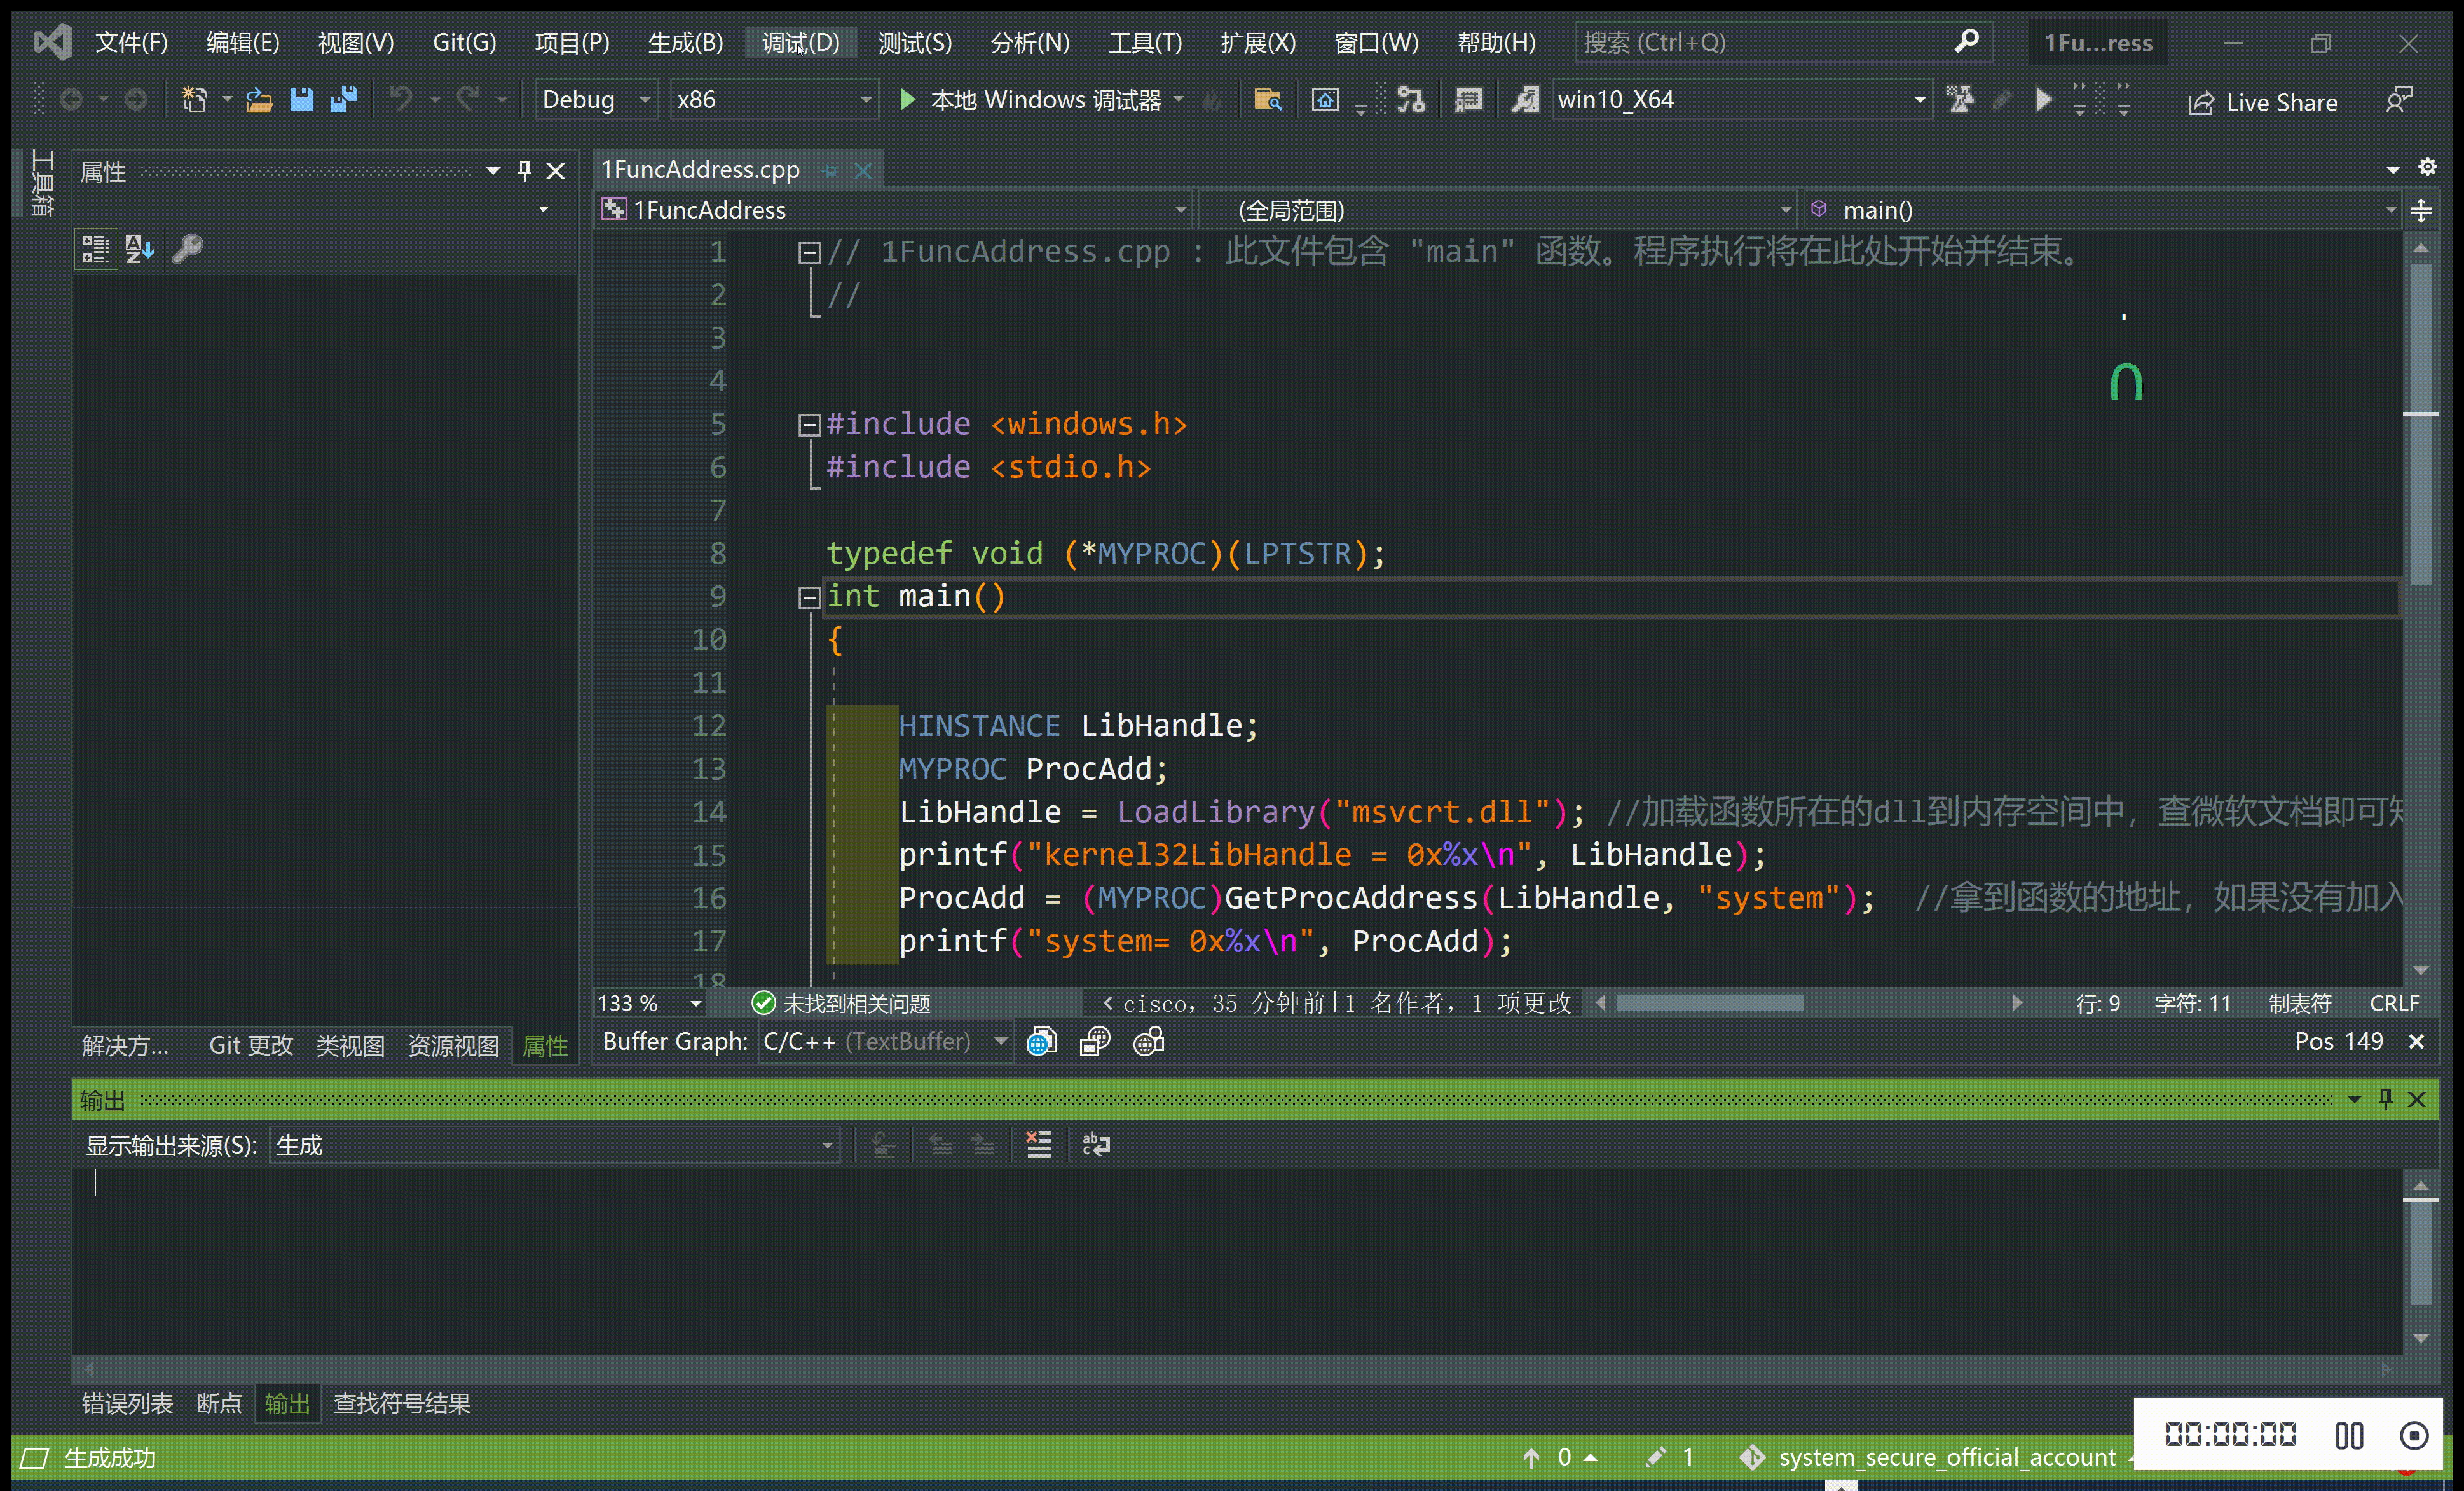Open the x86 platform dropdown
Viewport: 2464px width, 1491px height.
(x=774, y=100)
